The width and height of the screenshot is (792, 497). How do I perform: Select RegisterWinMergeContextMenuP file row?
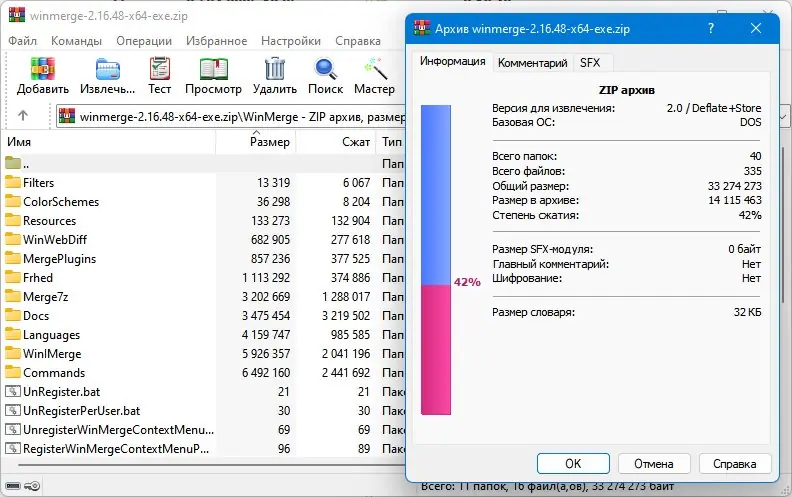(x=204, y=449)
